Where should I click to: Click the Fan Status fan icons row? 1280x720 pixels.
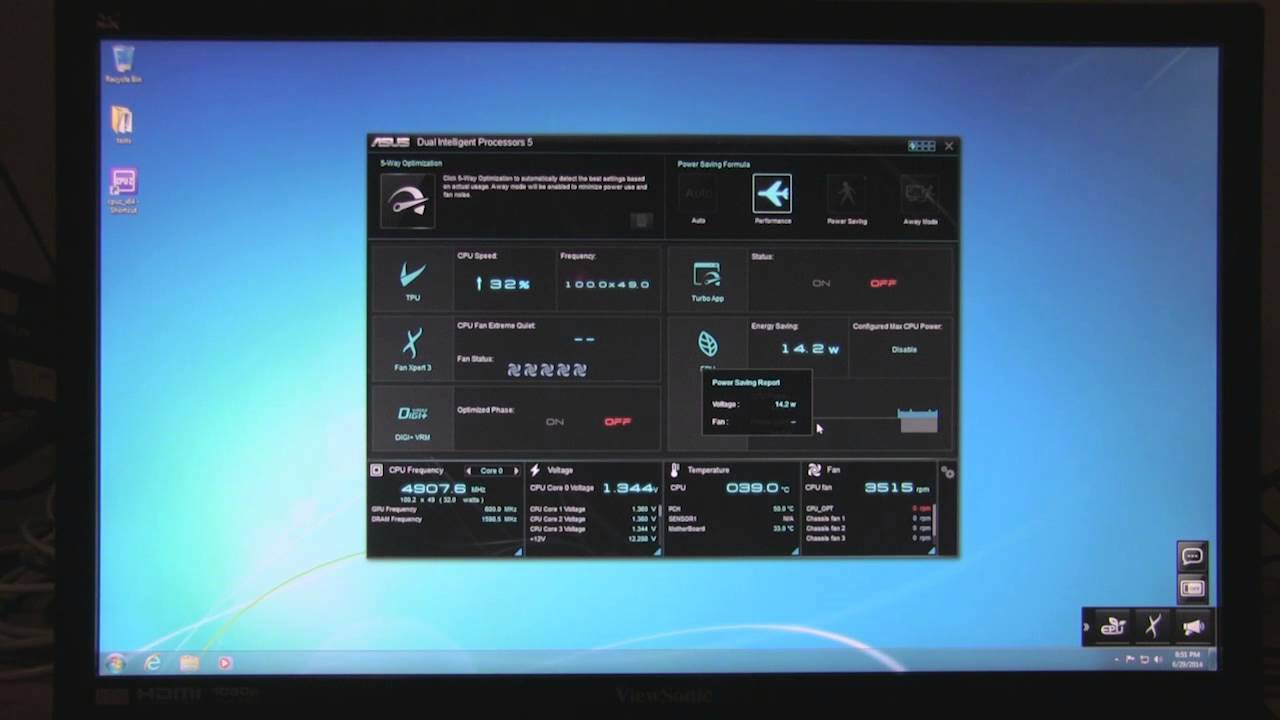pyautogui.click(x=546, y=369)
